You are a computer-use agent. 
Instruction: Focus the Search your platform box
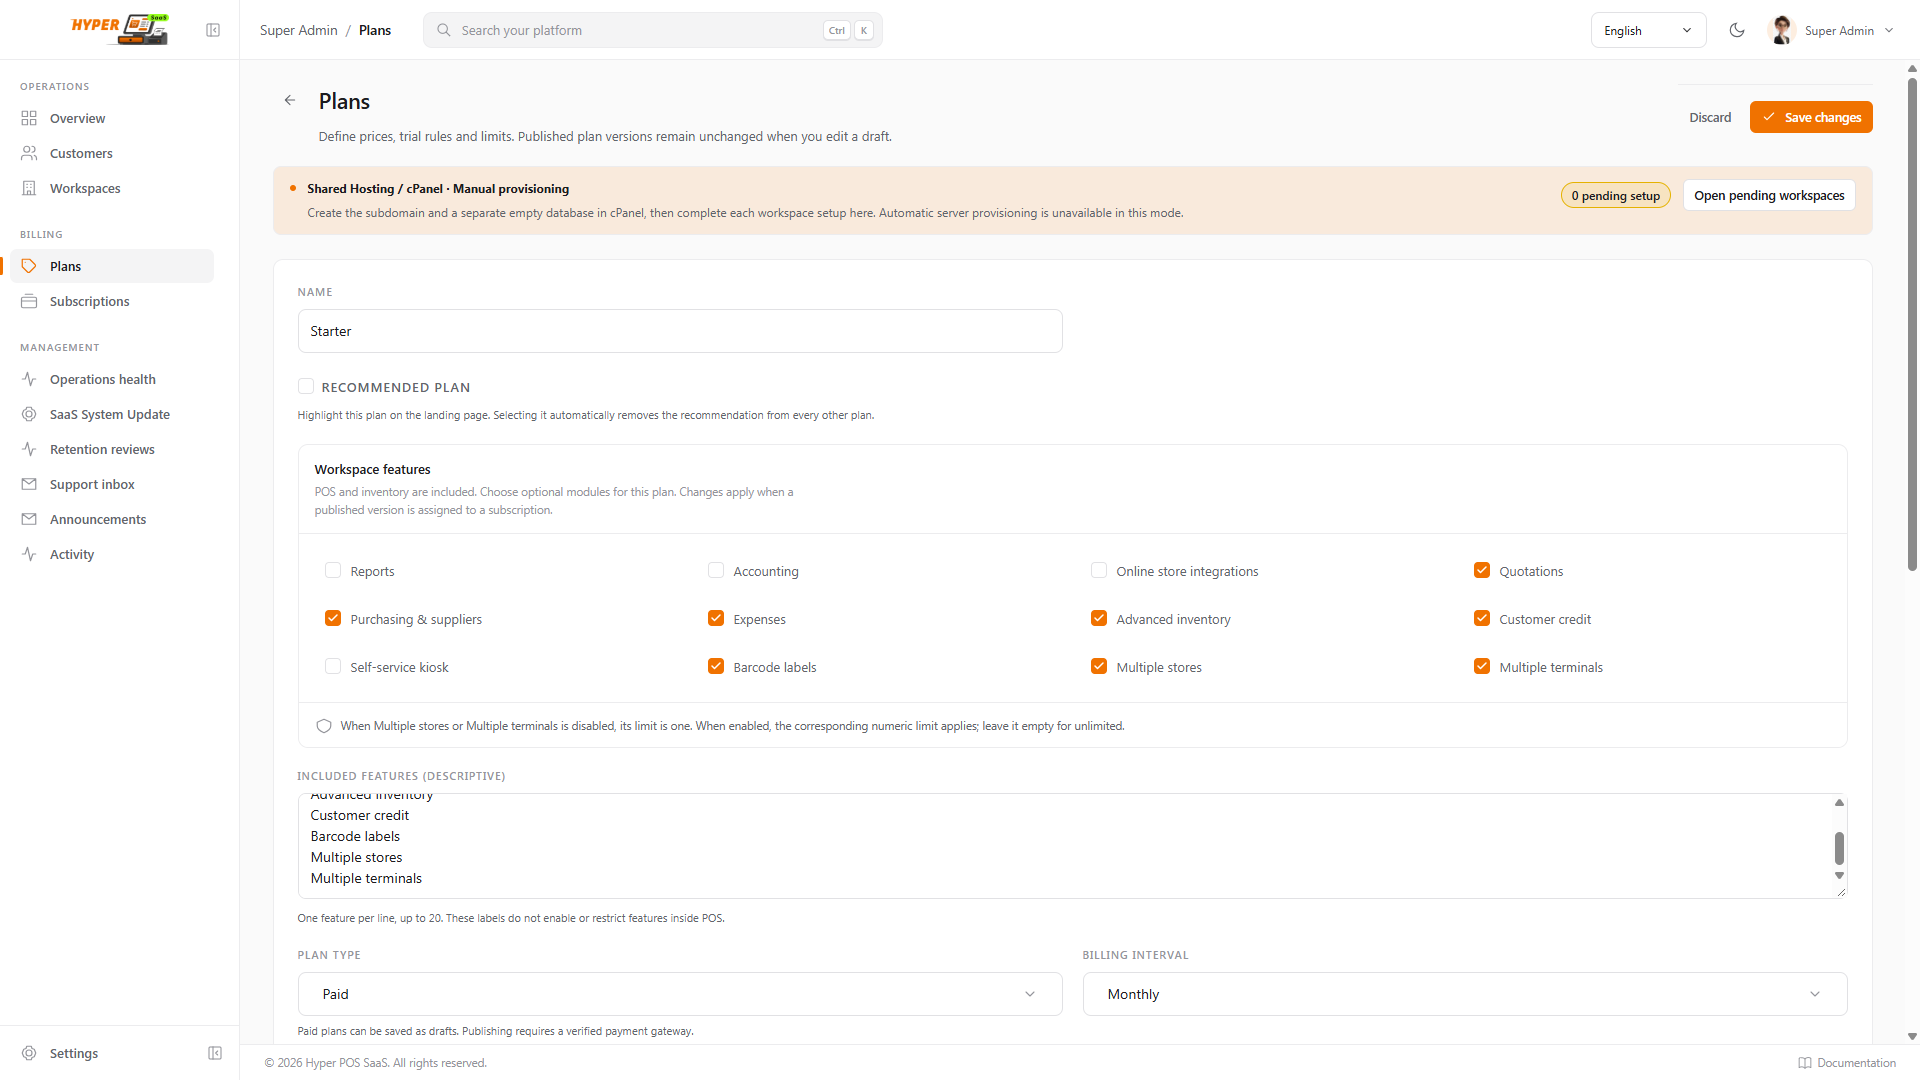pyautogui.click(x=652, y=30)
